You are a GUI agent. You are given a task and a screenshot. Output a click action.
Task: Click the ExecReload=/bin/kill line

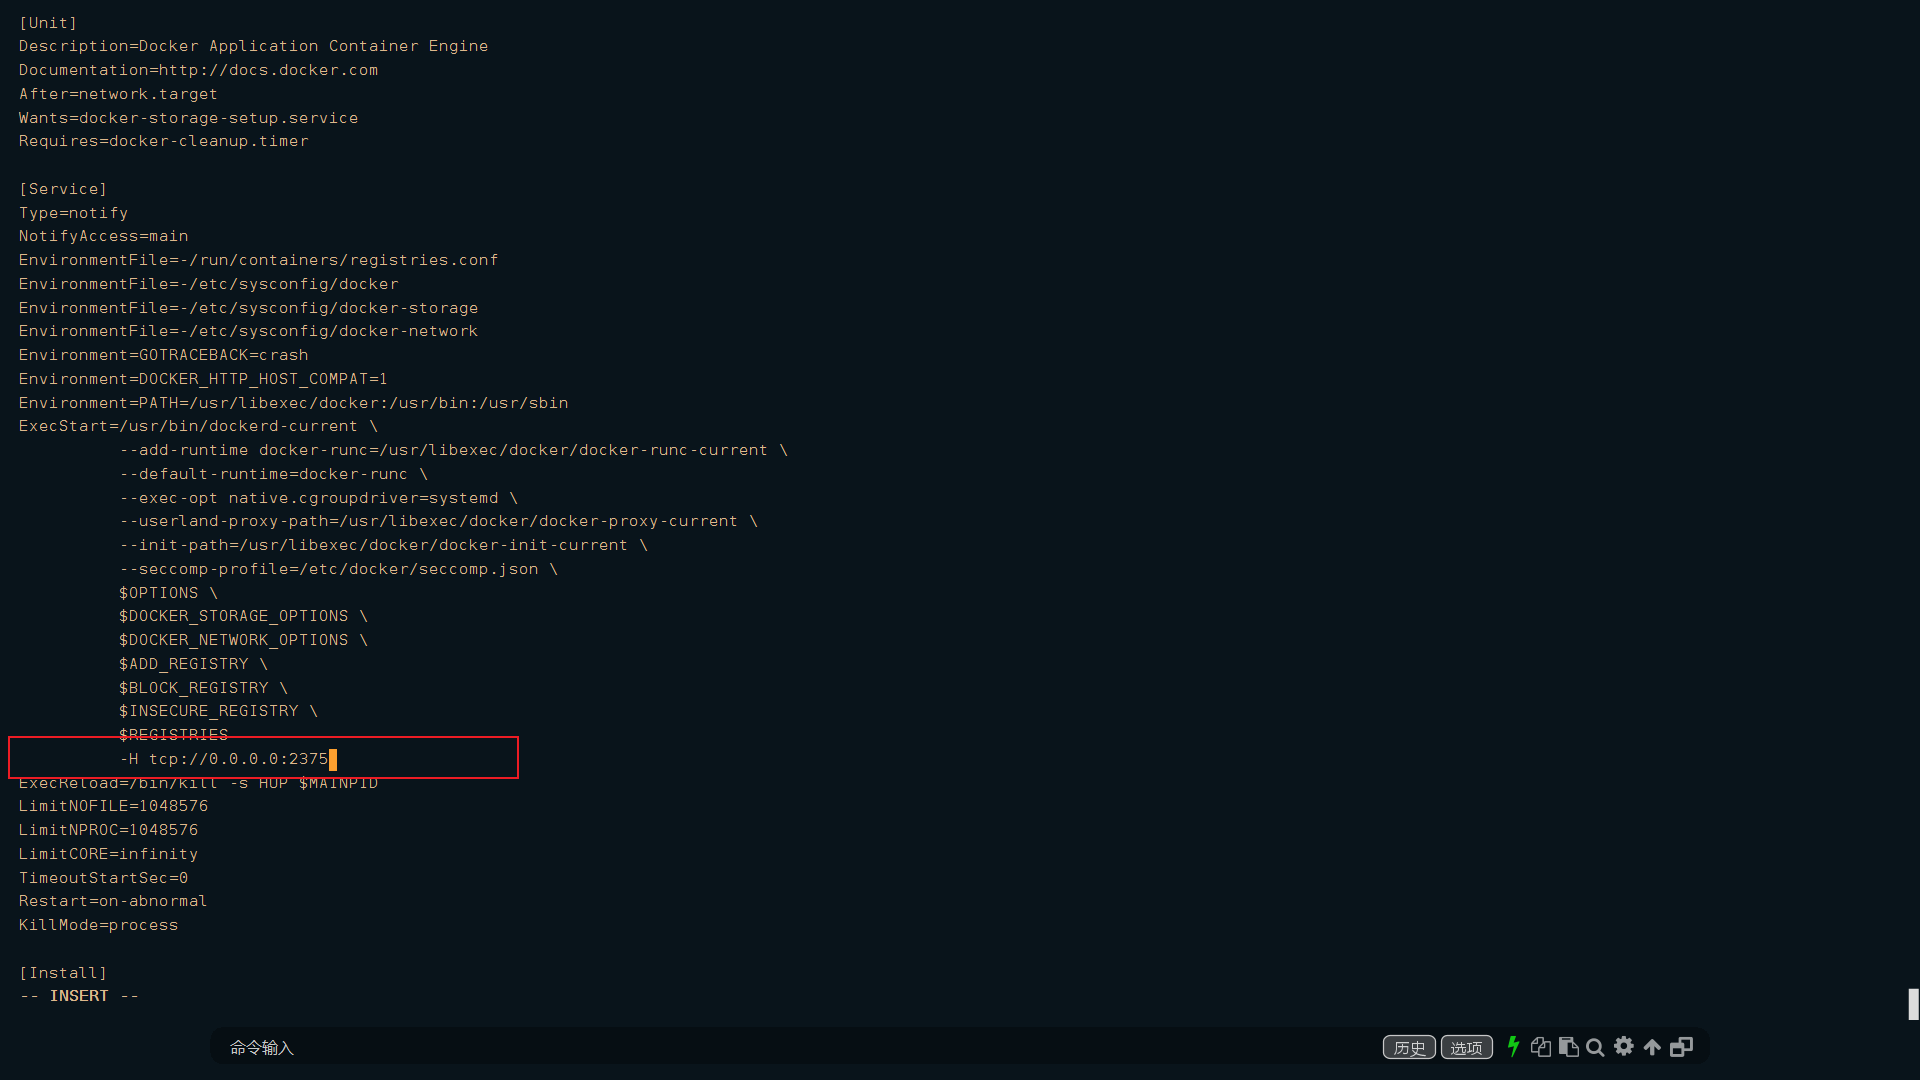[x=198, y=783]
